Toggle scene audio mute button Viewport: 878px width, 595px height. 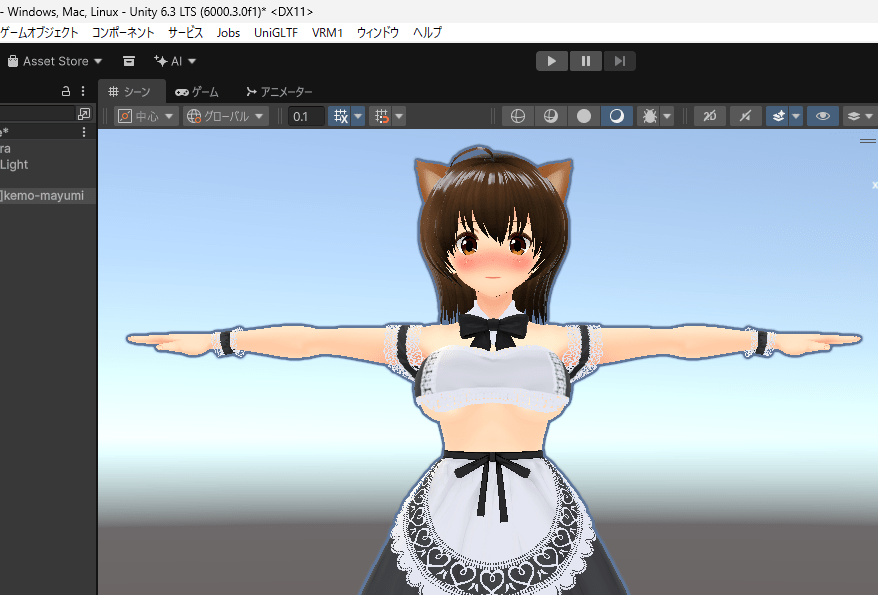[744, 116]
